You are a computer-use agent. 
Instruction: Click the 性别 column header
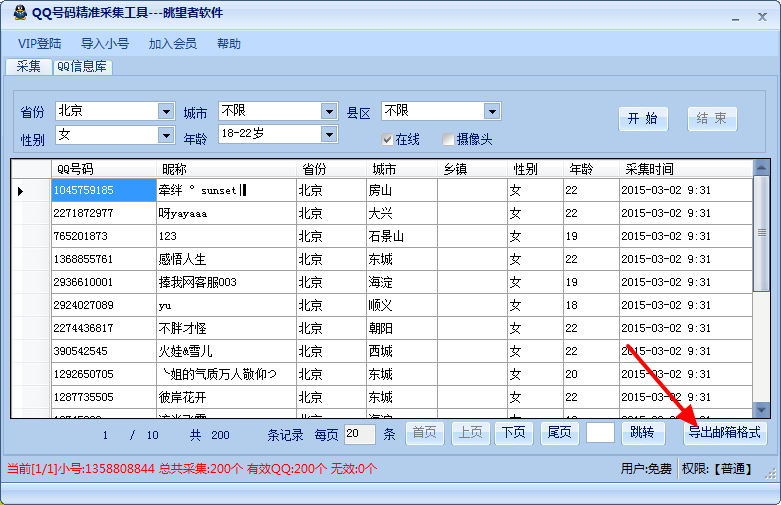(535, 169)
